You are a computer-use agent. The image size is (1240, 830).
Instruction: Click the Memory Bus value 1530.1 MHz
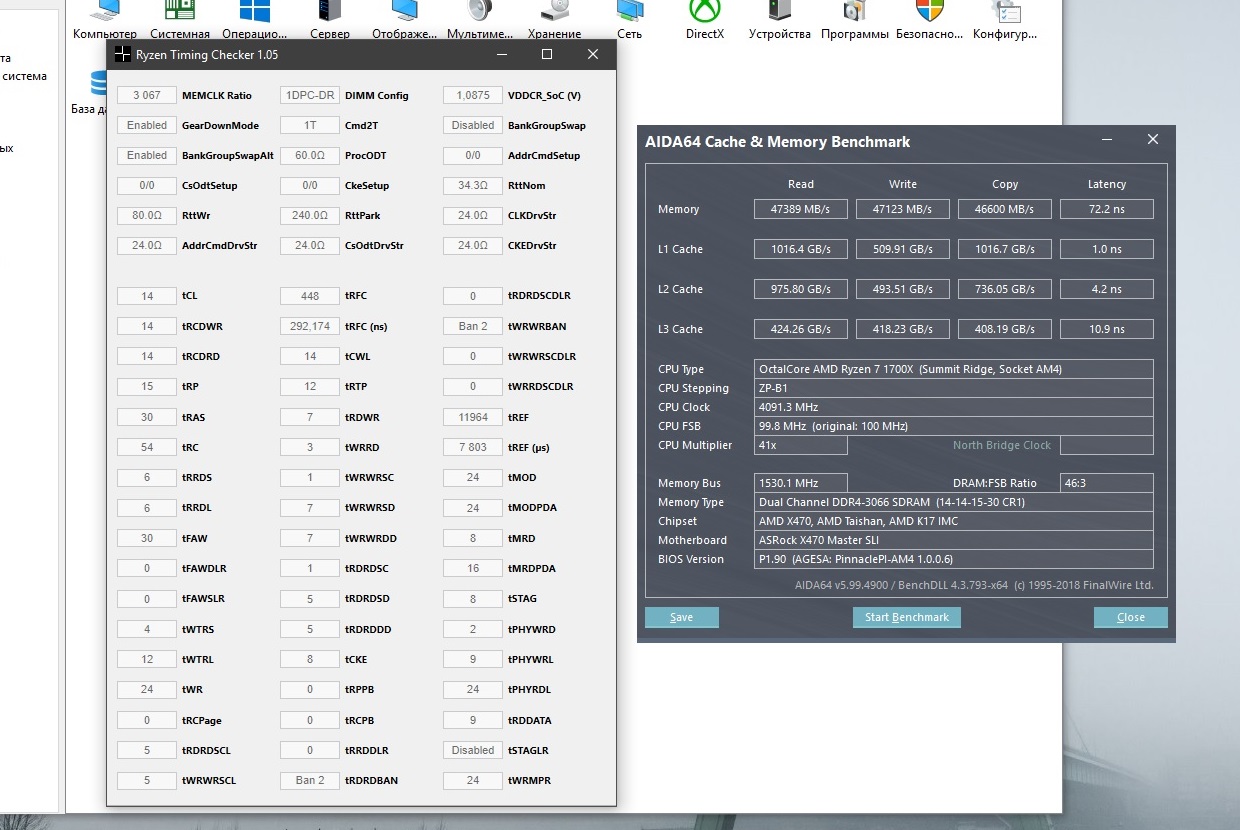[x=801, y=483]
